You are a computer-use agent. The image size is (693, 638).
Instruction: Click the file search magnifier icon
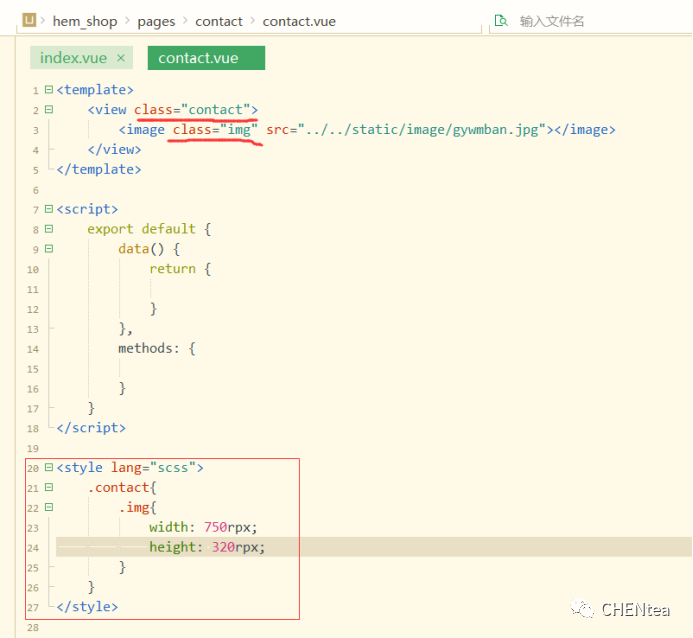(x=501, y=20)
